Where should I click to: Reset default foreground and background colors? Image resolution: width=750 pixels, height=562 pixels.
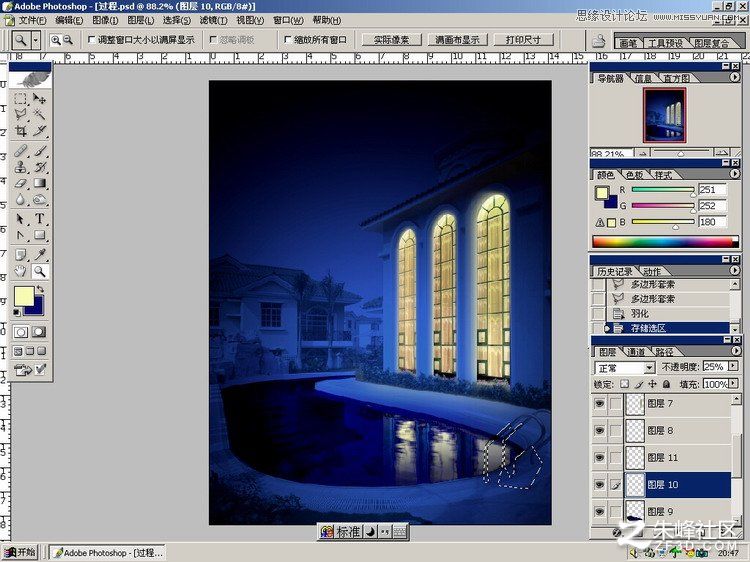[17, 313]
